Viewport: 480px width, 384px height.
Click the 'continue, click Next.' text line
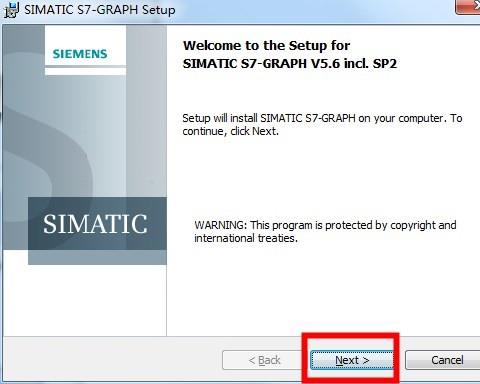click(x=230, y=131)
